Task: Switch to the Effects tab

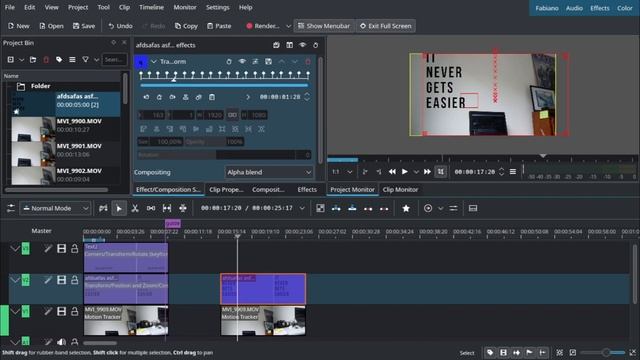Action: pos(307,189)
